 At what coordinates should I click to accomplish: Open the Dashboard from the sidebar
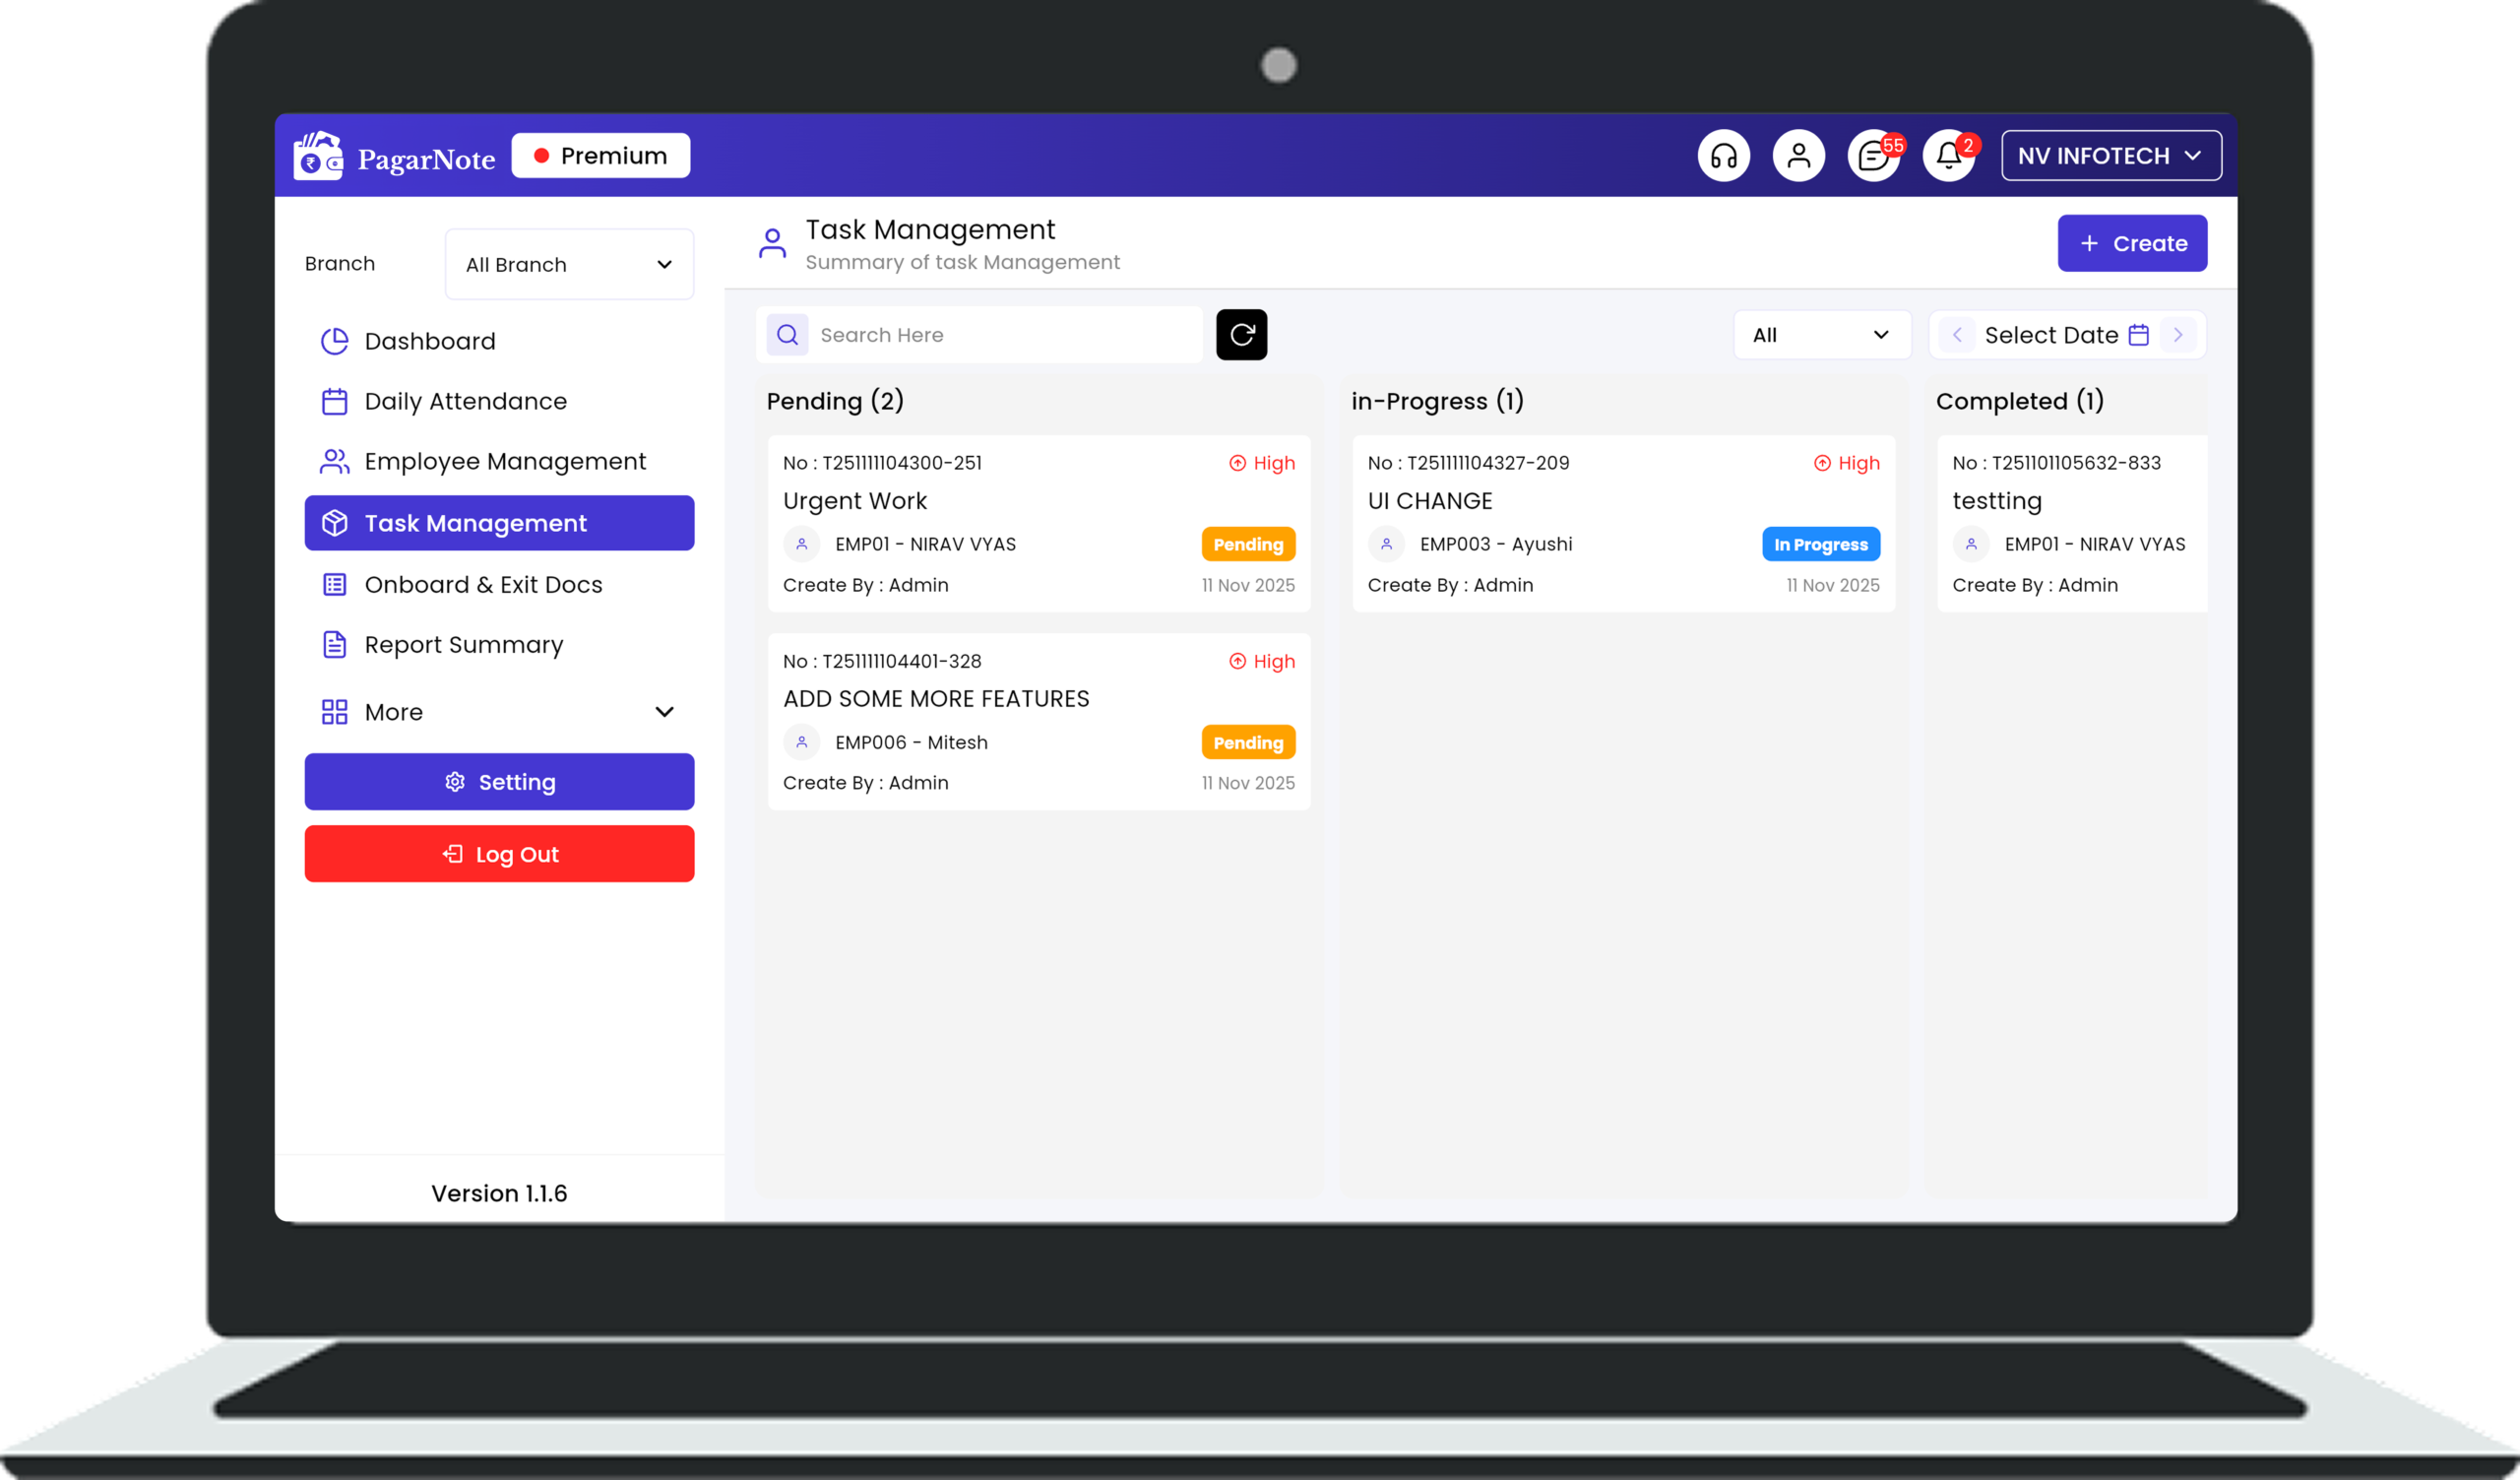coord(429,340)
